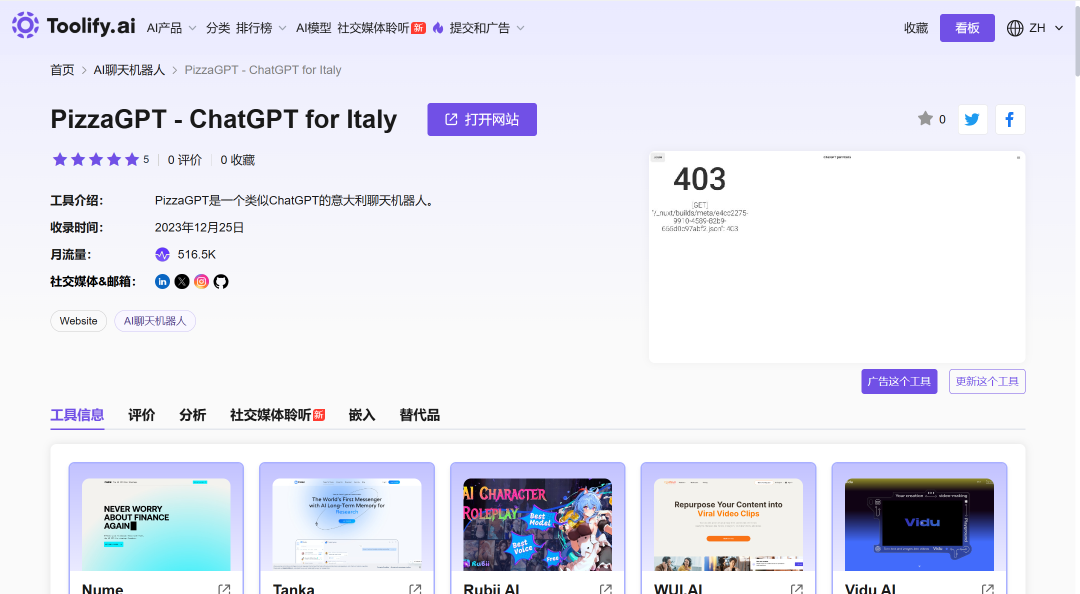Image resolution: width=1080 pixels, height=594 pixels.
Task: Open Tanka card external link icon
Action: [x=415, y=589]
